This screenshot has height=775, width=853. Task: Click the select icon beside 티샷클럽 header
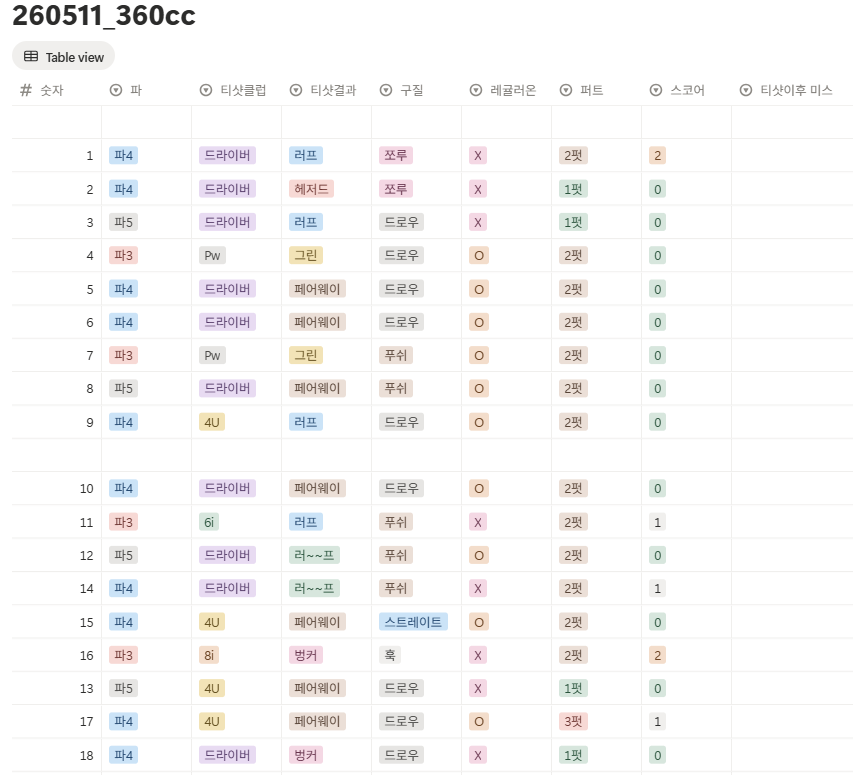pos(206,90)
